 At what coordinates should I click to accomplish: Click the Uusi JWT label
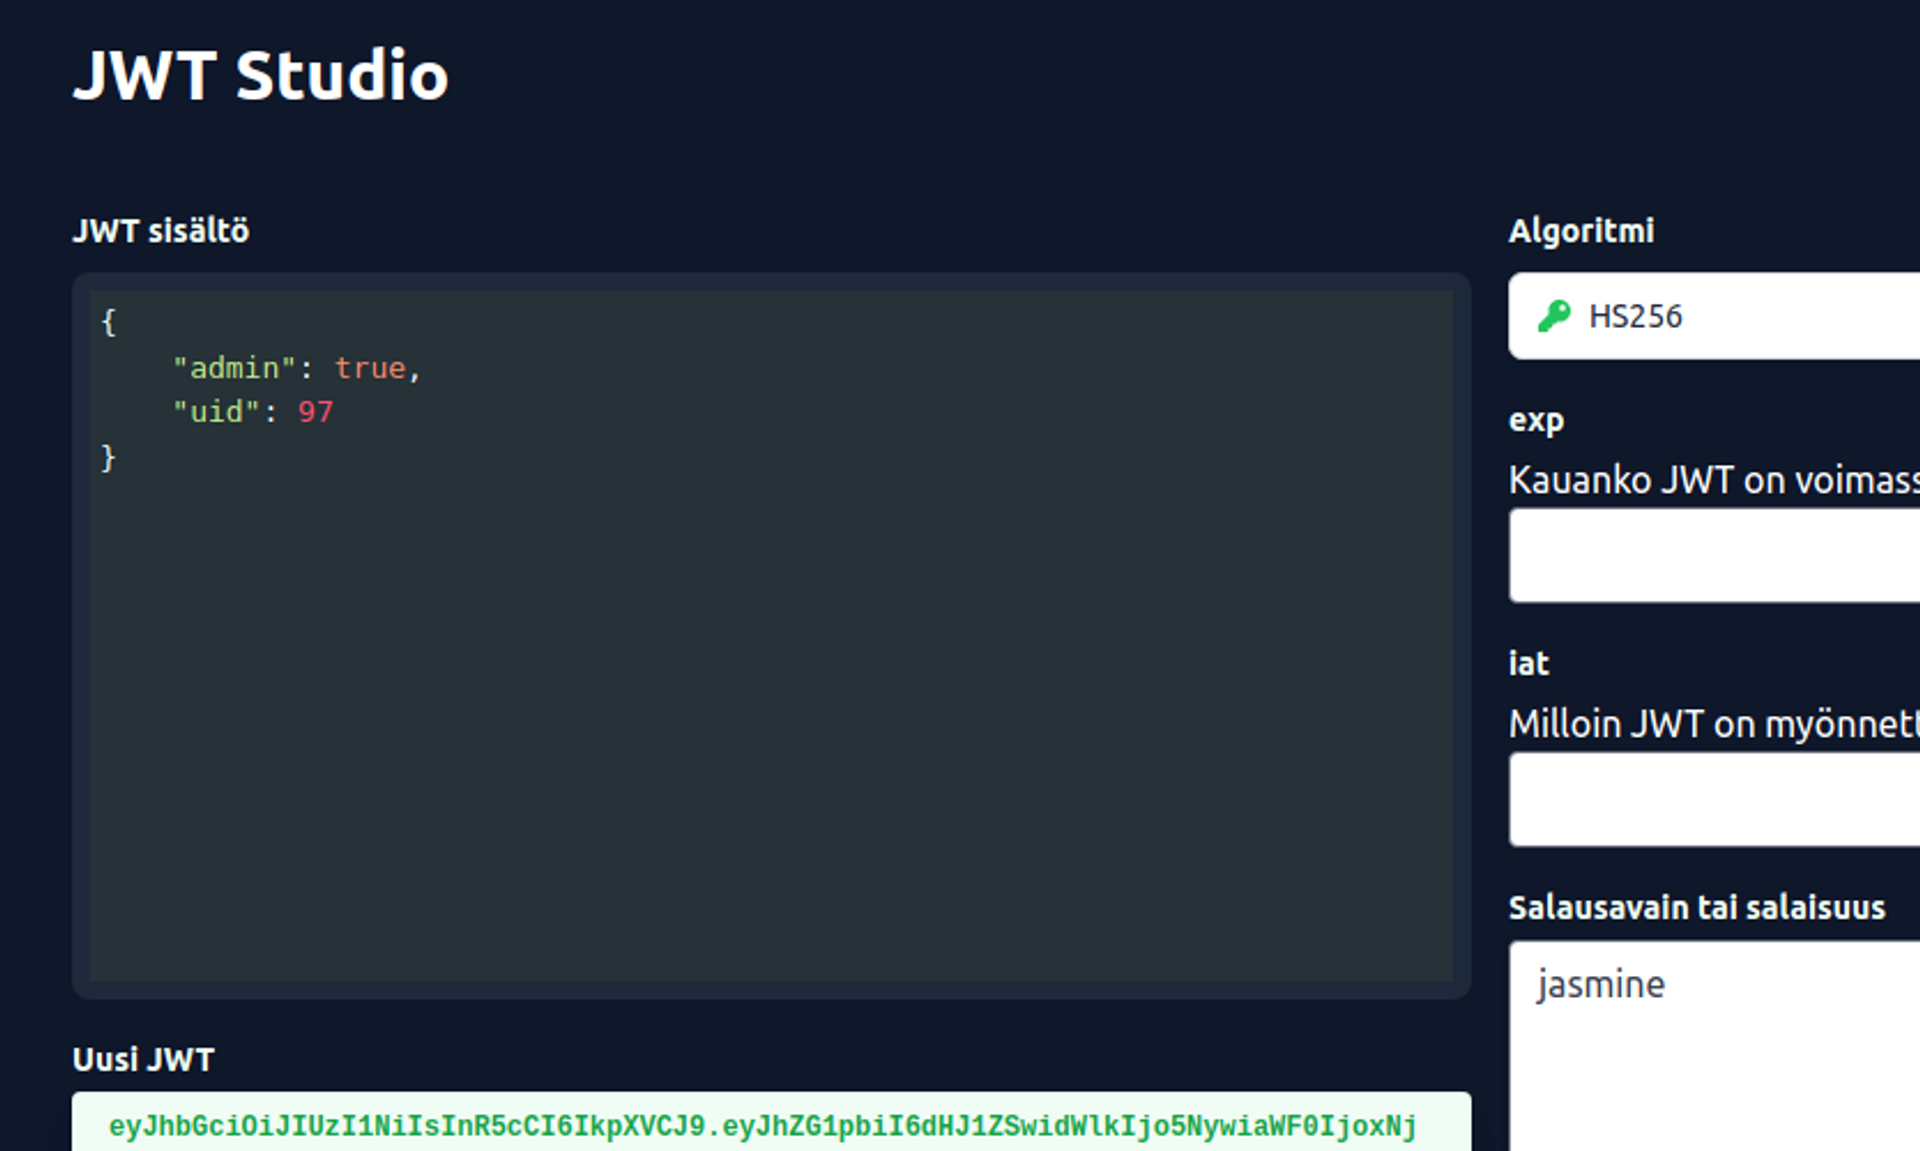(143, 1060)
